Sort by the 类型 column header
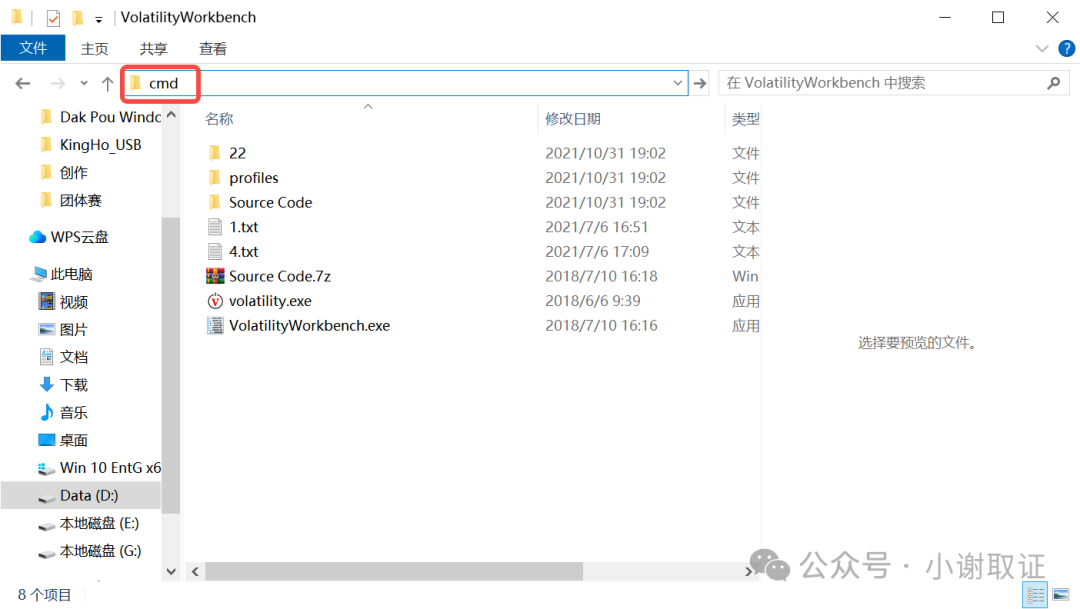 [745, 118]
